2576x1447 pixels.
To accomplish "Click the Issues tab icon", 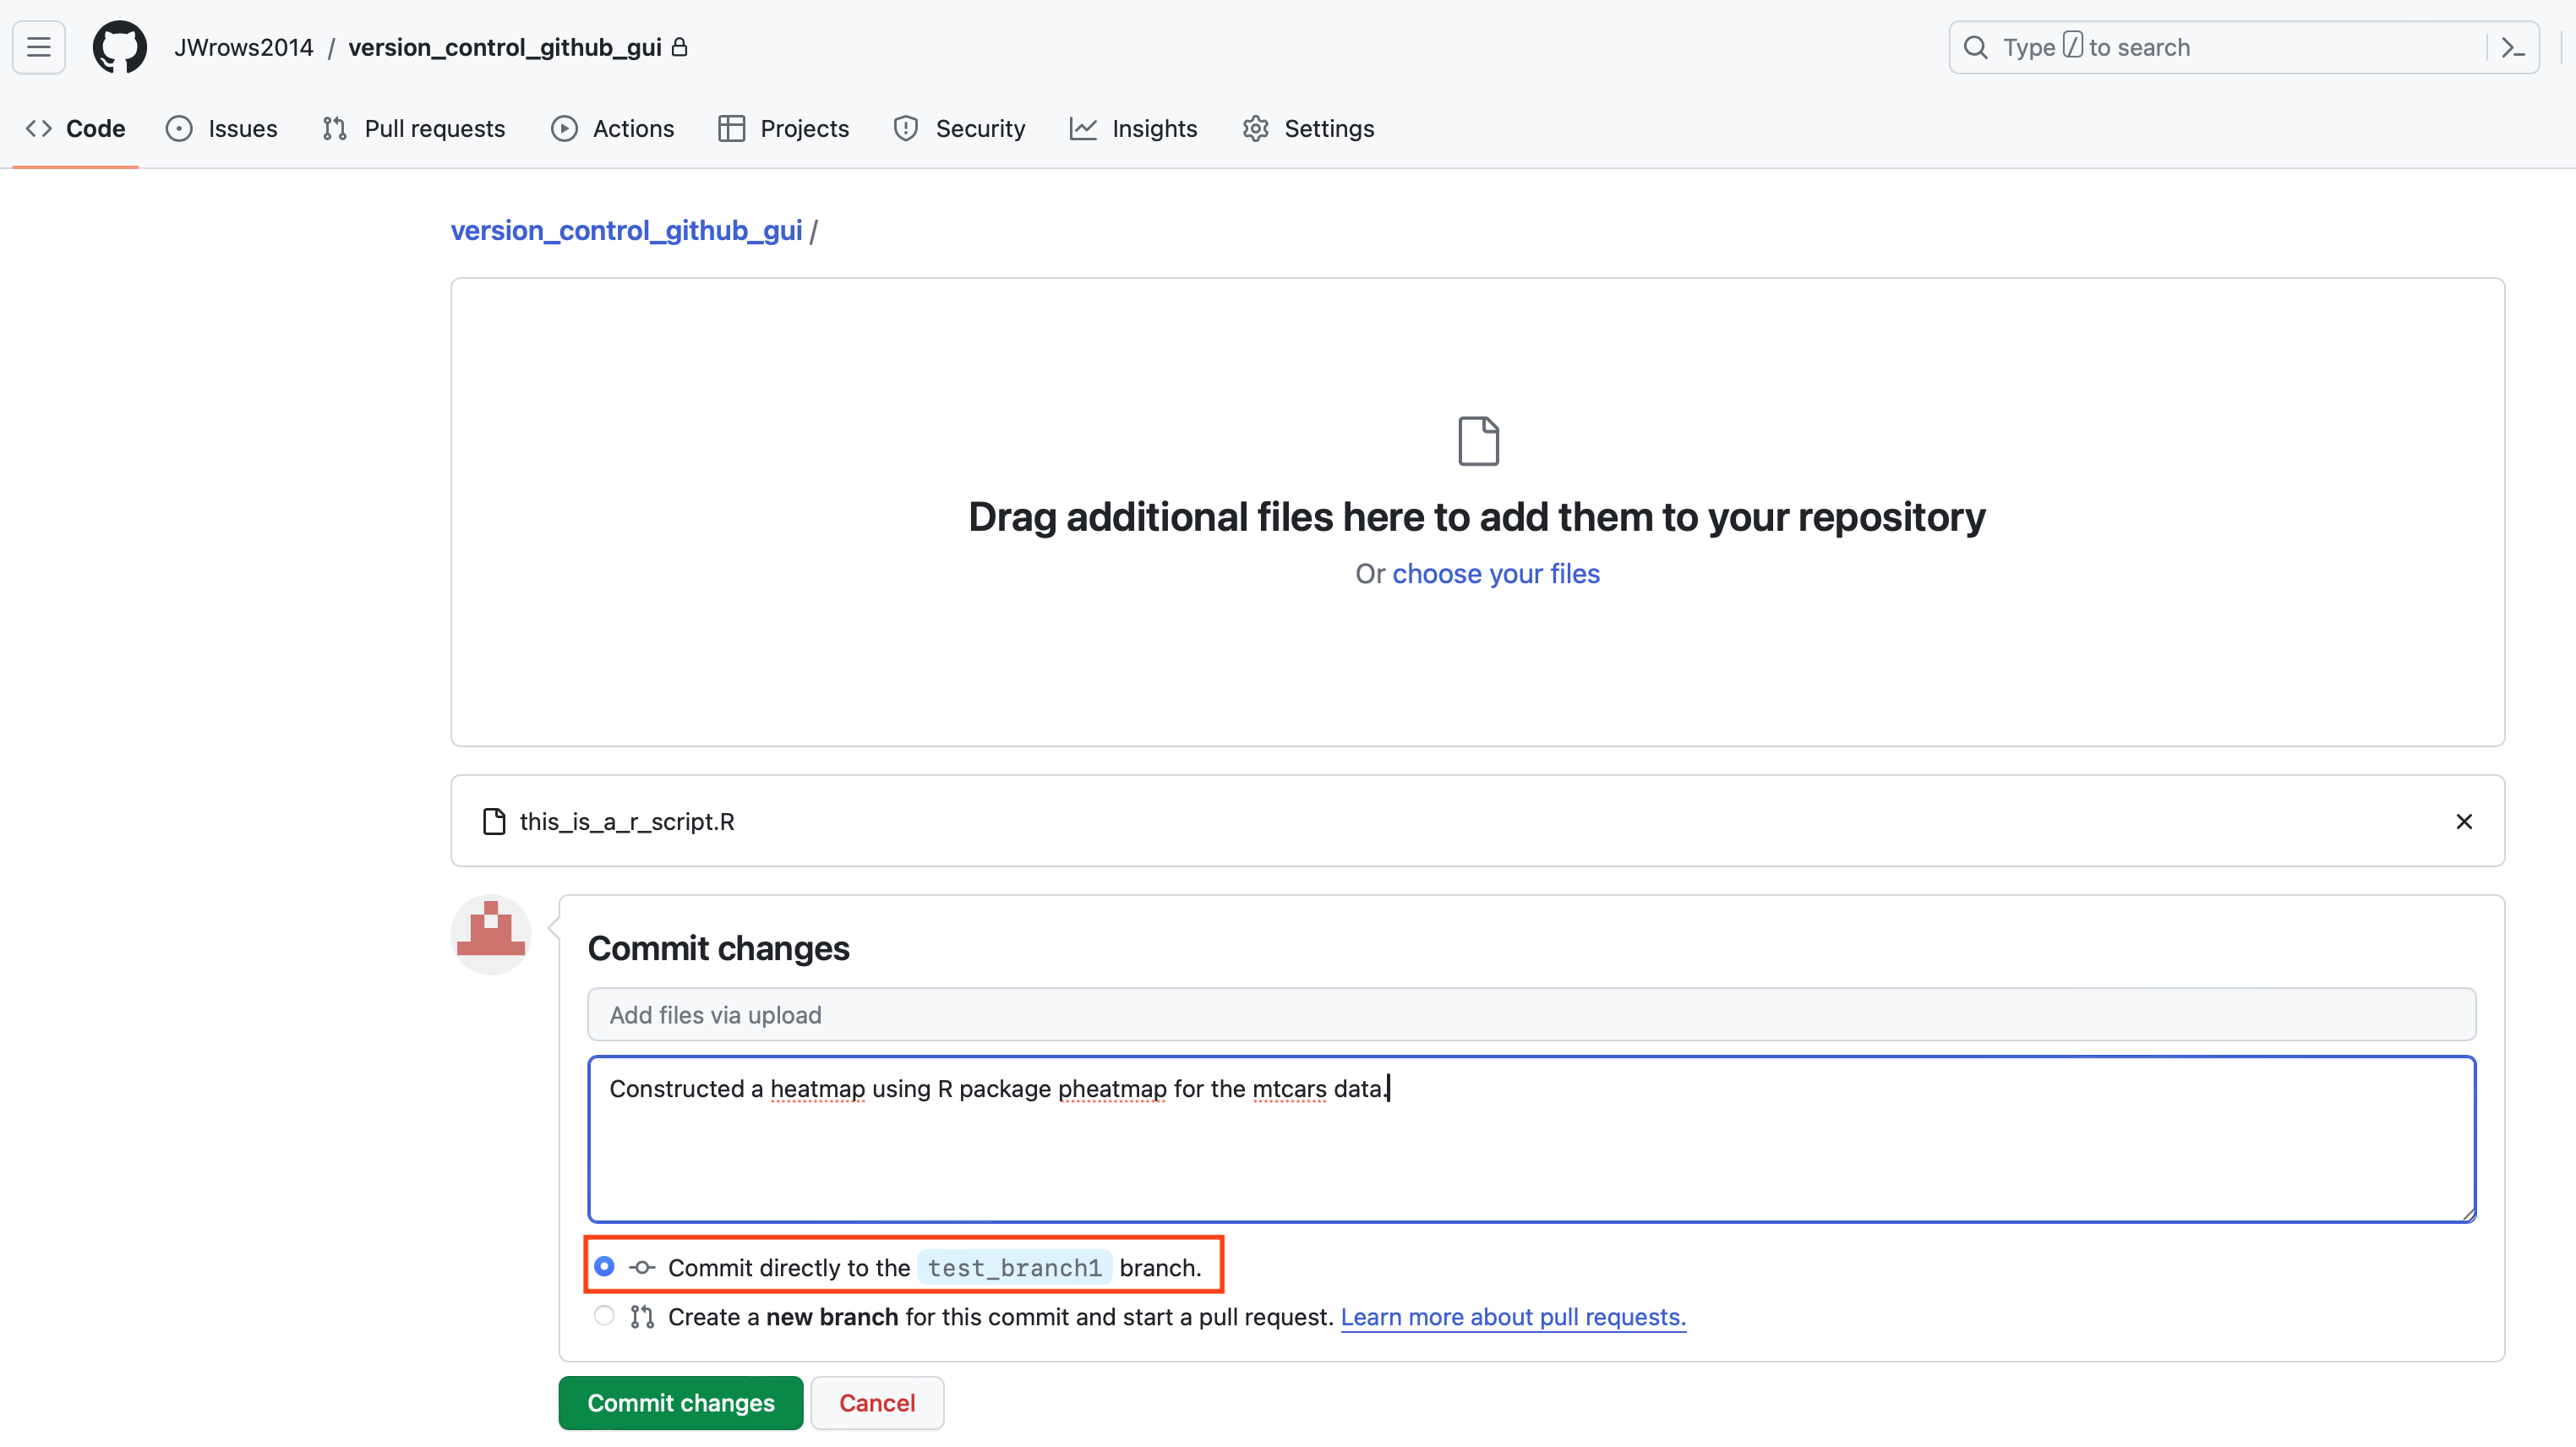I will 179,129.
